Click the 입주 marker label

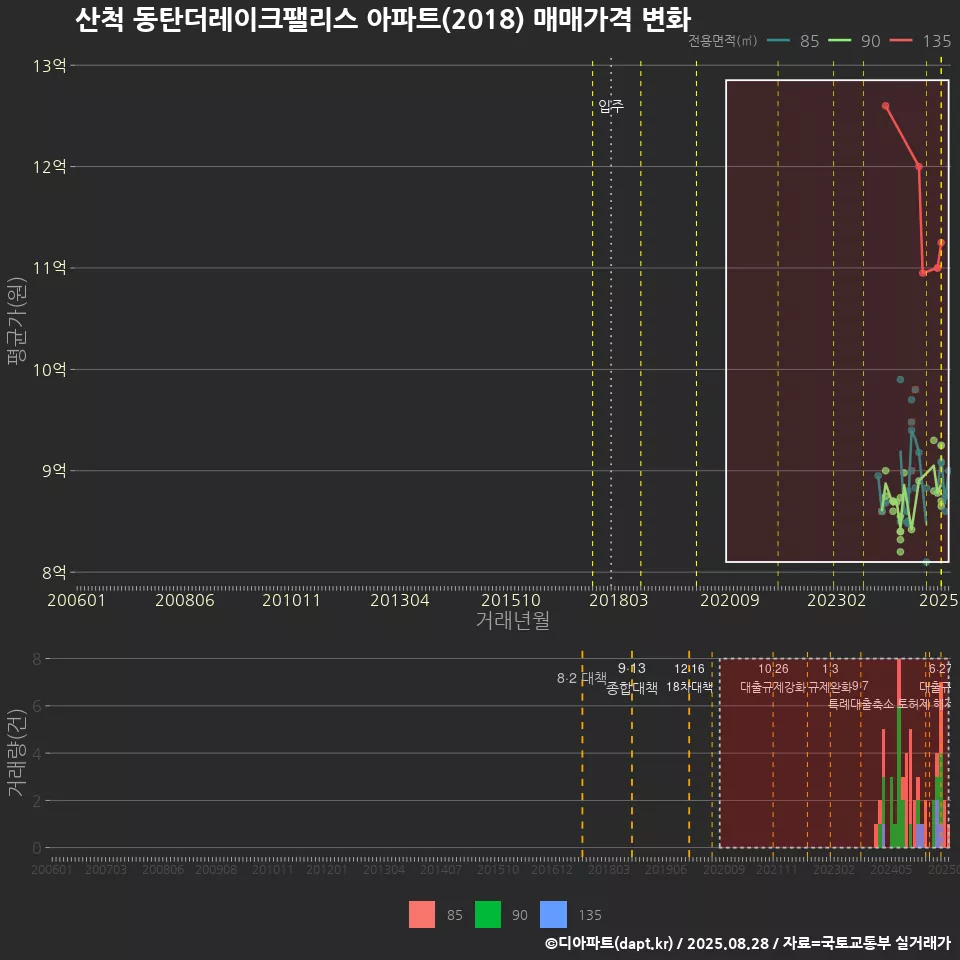[611, 106]
